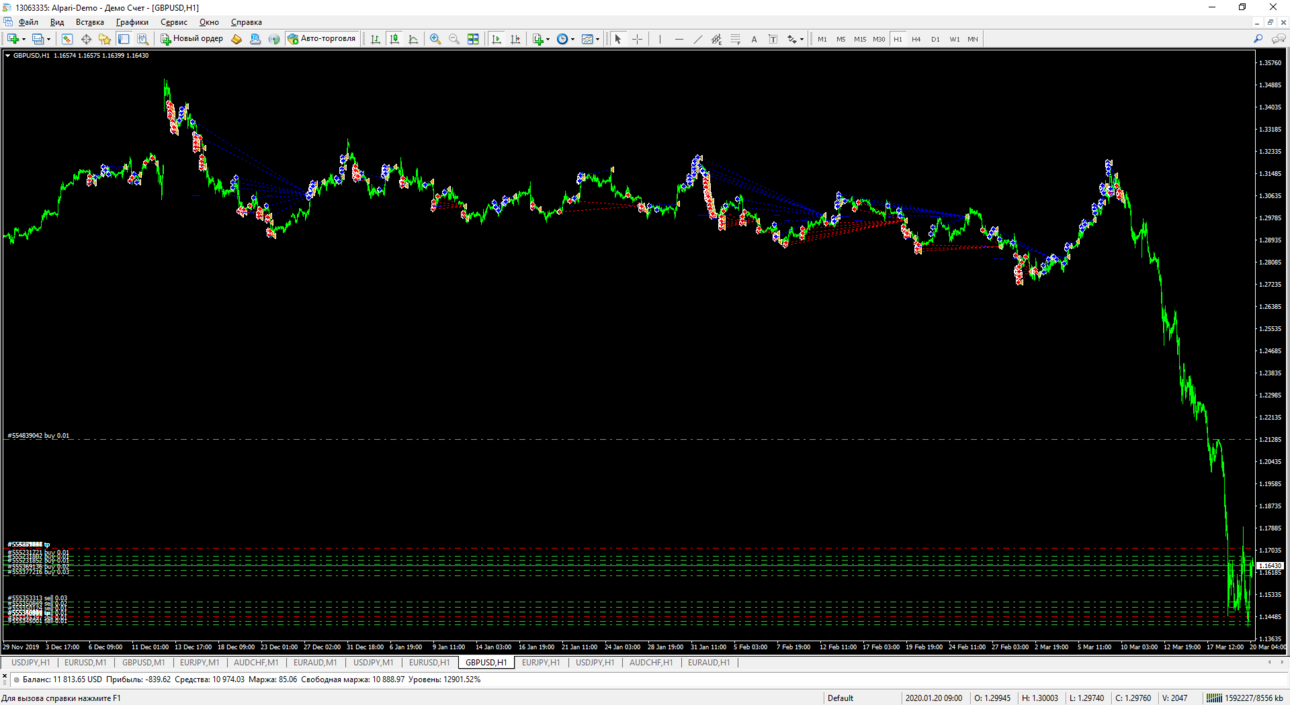The height and width of the screenshot is (705, 1290).
Task: Select the arrow cursor tool
Action: [618, 39]
